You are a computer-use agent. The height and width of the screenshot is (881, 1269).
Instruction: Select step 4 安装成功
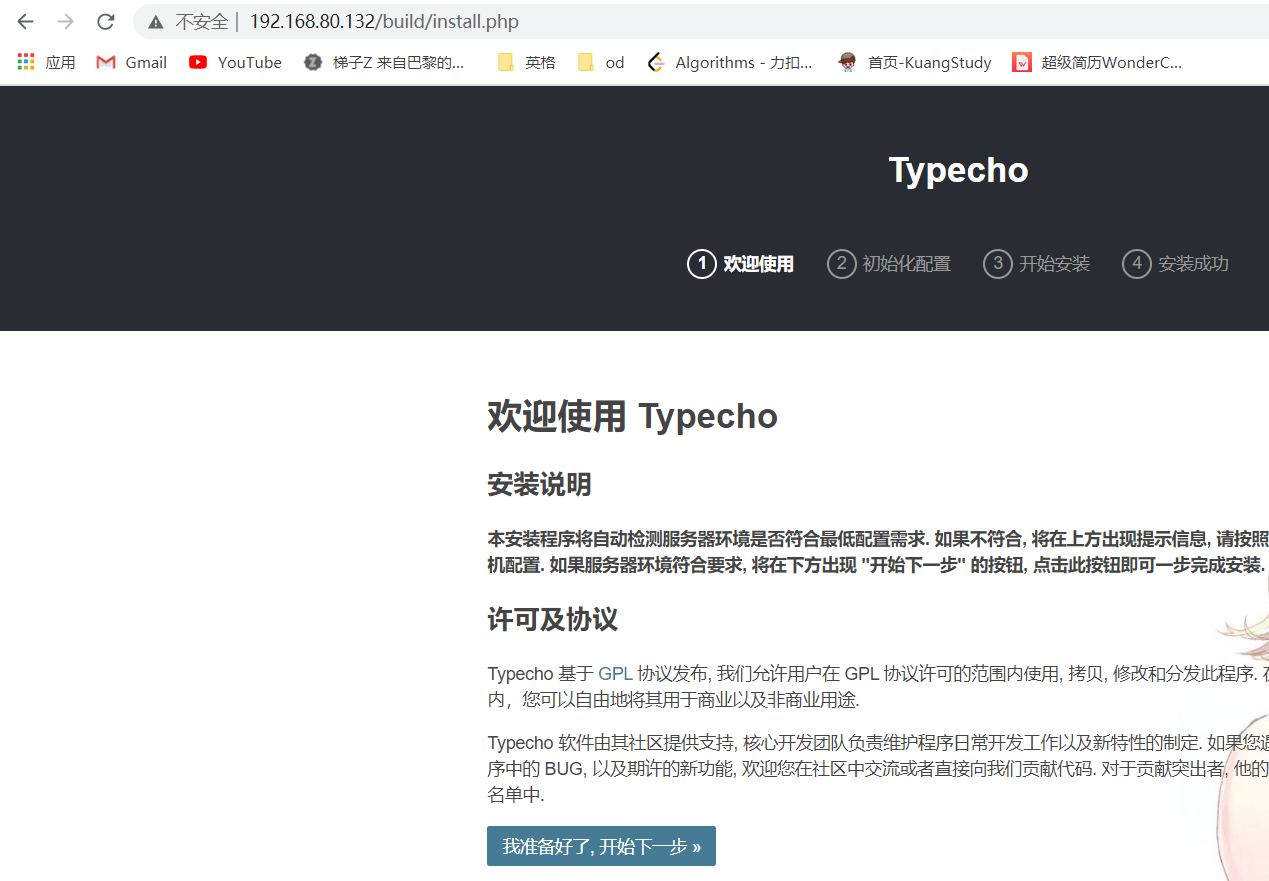pos(1176,264)
